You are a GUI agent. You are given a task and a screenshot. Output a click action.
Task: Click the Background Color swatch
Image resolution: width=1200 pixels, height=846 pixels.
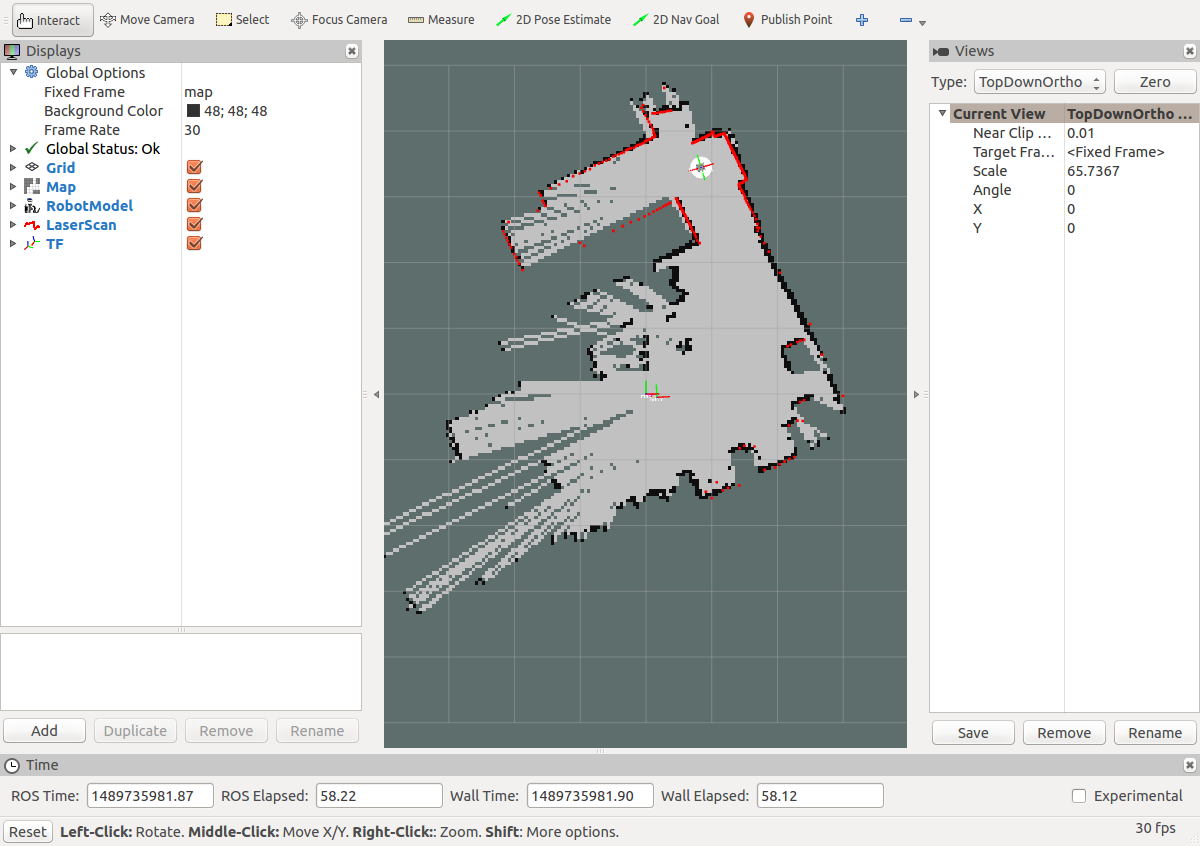(x=193, y=111)
